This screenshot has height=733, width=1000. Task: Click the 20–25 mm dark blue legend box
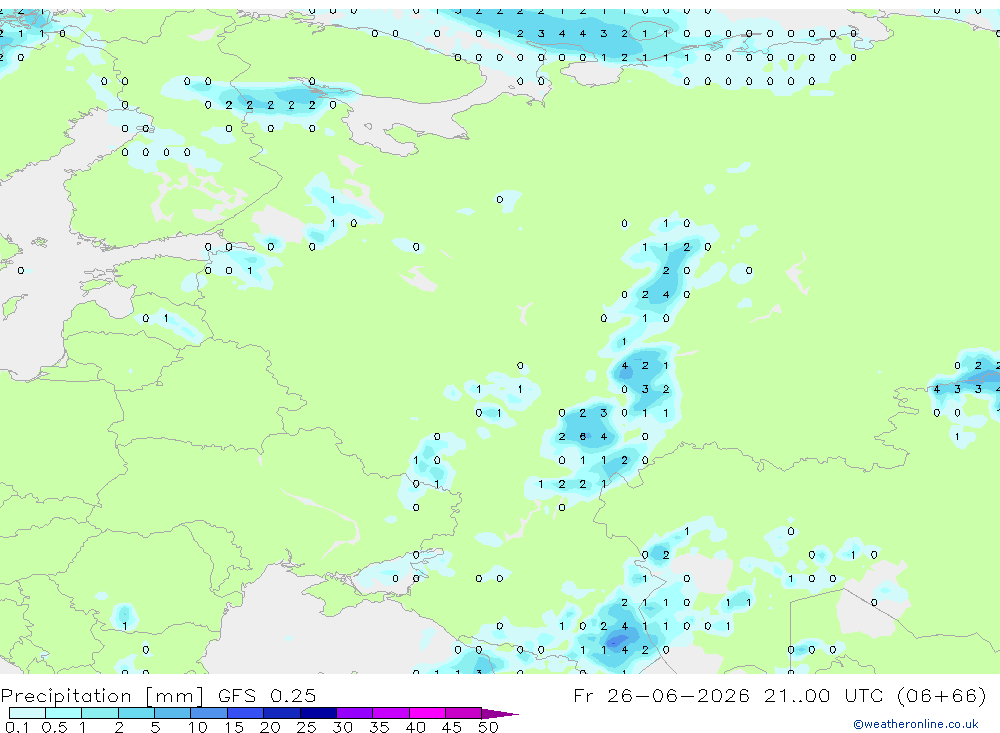pos(282,713)
